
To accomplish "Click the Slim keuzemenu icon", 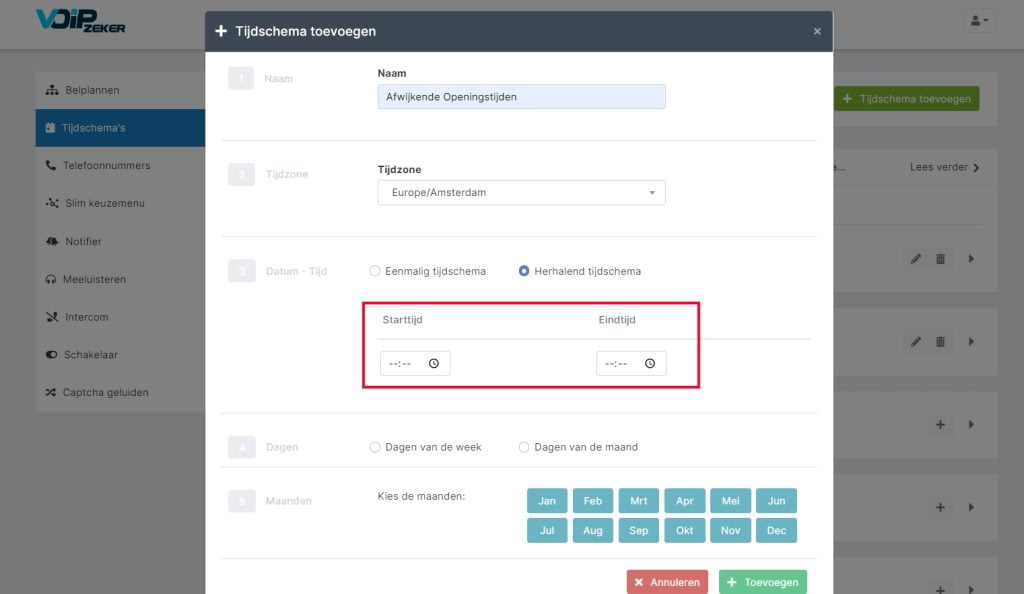I will pos(52,203).
